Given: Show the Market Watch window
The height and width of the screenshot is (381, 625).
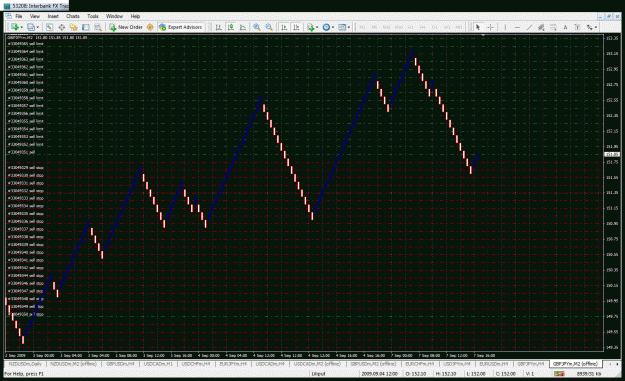Looking at the screenshot, I should click(x=49, y=27).
